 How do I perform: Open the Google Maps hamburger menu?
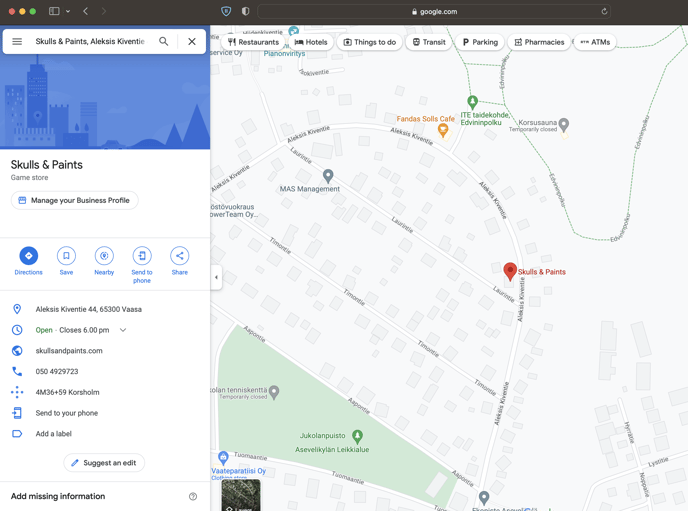pyautogui.click(x=17, y=41)
